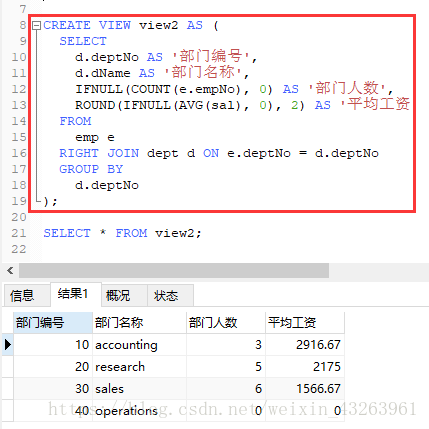Select headcount cell for sales row
The image size is (429, 429).
tap(226, 389)
